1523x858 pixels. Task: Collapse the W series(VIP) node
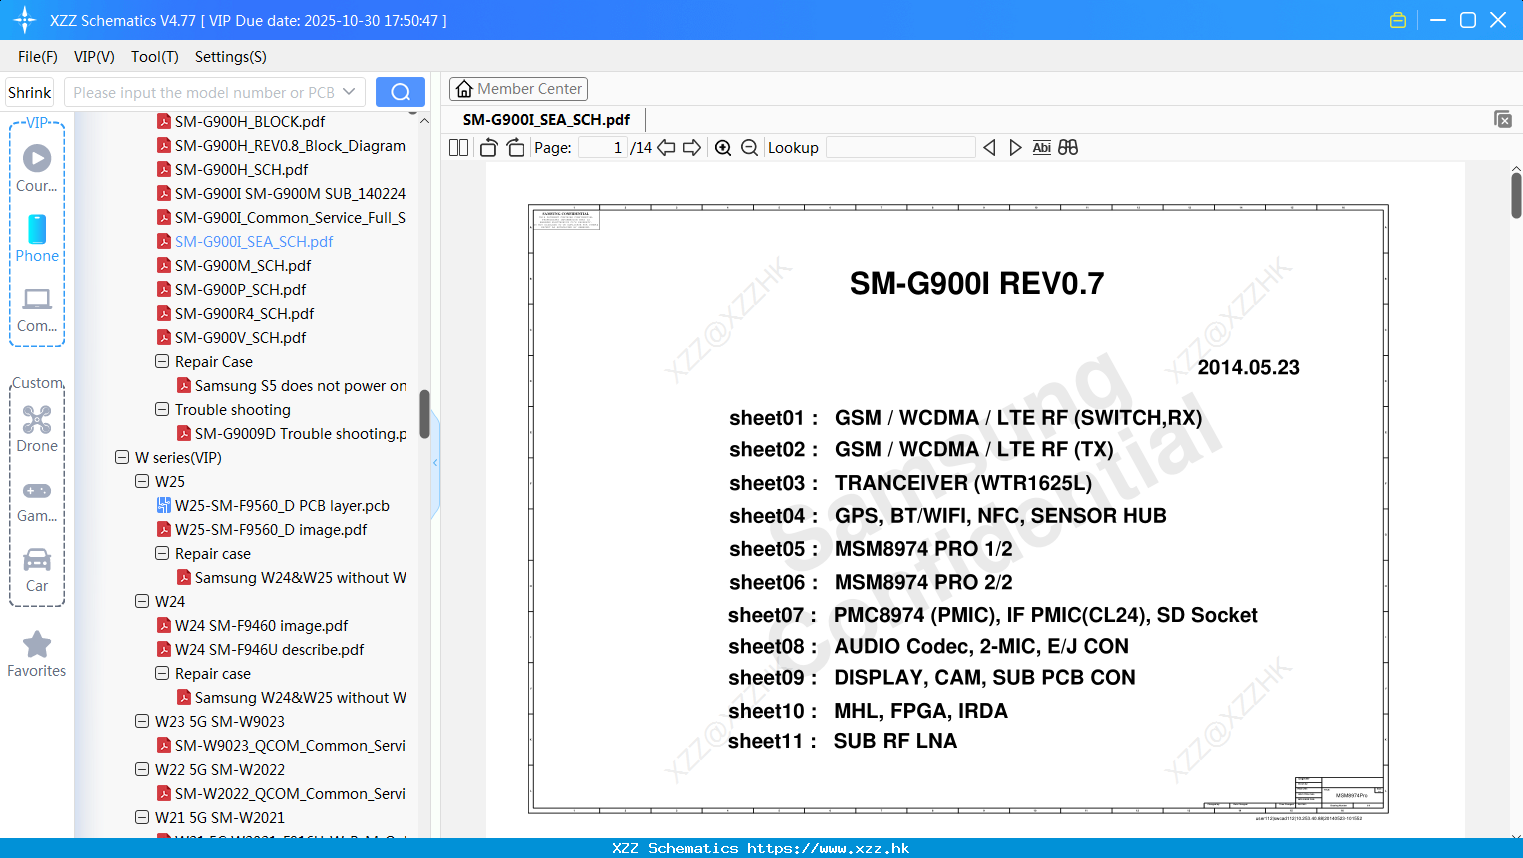(122, 458)
